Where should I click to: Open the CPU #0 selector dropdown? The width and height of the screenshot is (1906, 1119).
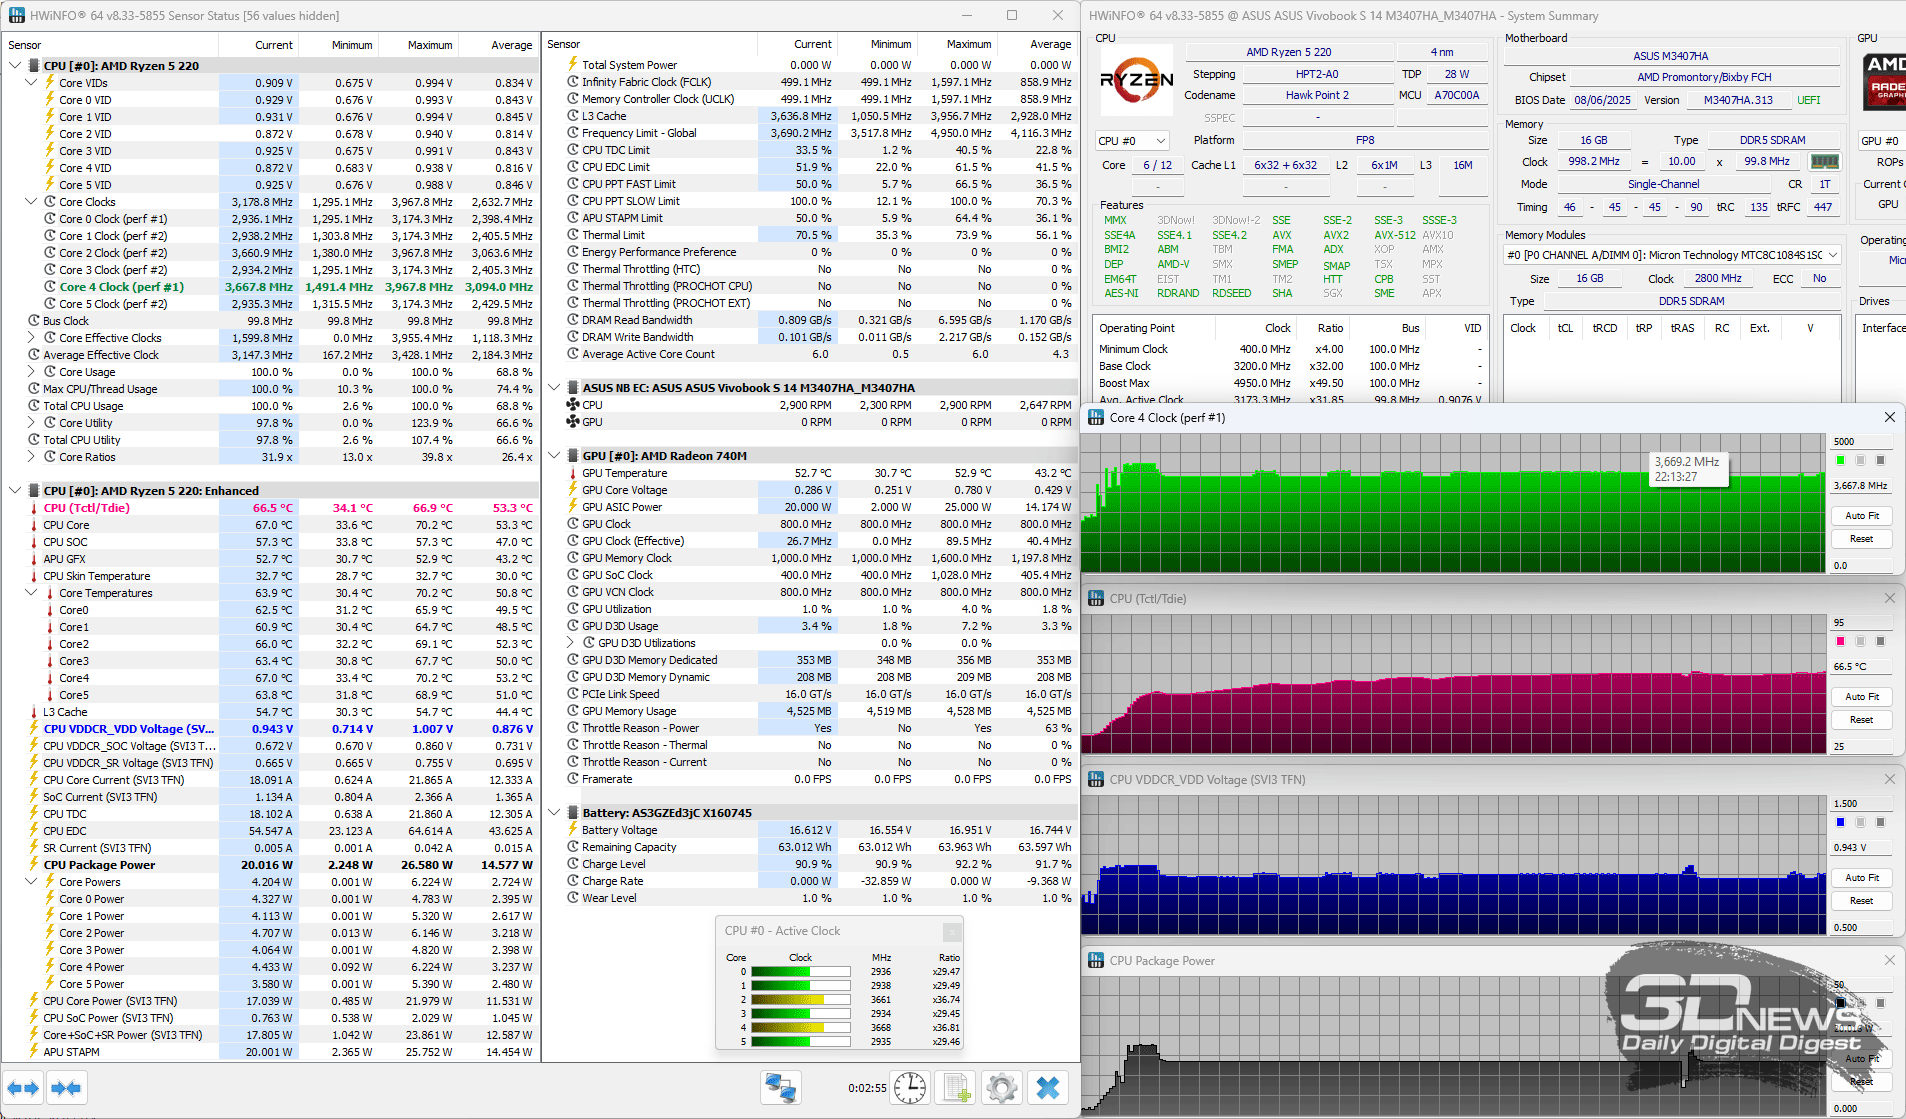coord(1132,141)
